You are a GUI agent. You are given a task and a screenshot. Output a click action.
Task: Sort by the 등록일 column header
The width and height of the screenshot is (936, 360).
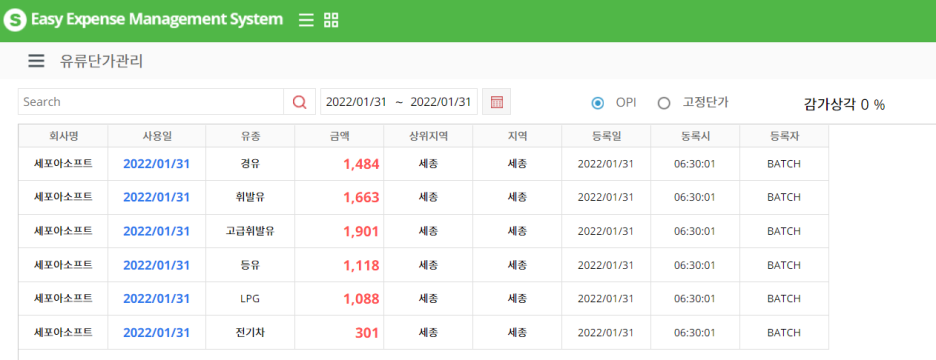pos(606,136)
